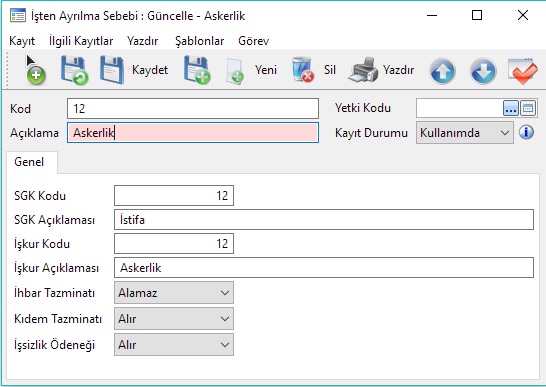Open the Kayıt menu
Screen dimensions: 546x387
(22, 41)
